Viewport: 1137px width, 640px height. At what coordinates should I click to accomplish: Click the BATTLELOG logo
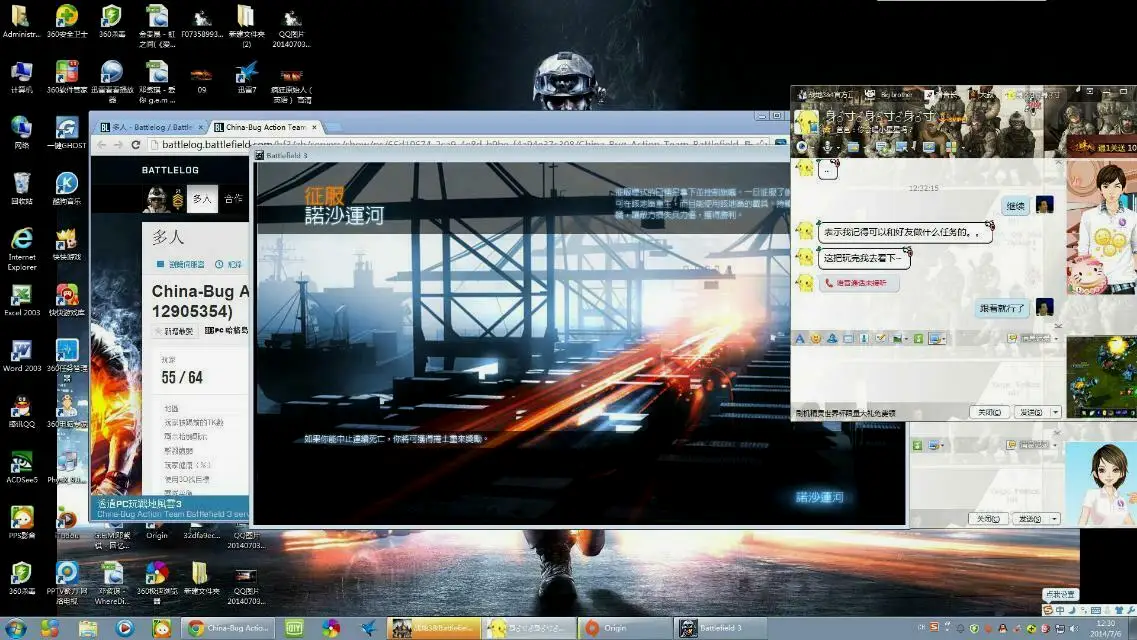tap(170, 170)
